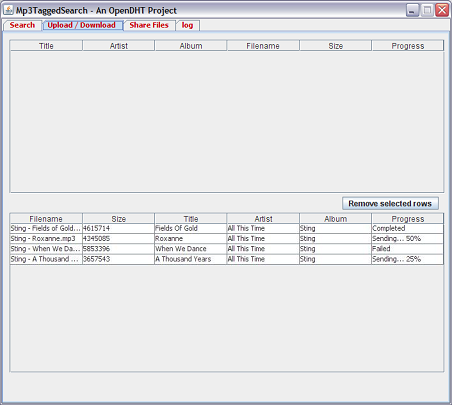This screenshot has width=452, height=405.
Task: Select the Upload / Download tab
Action: click(x=82, y=25)
